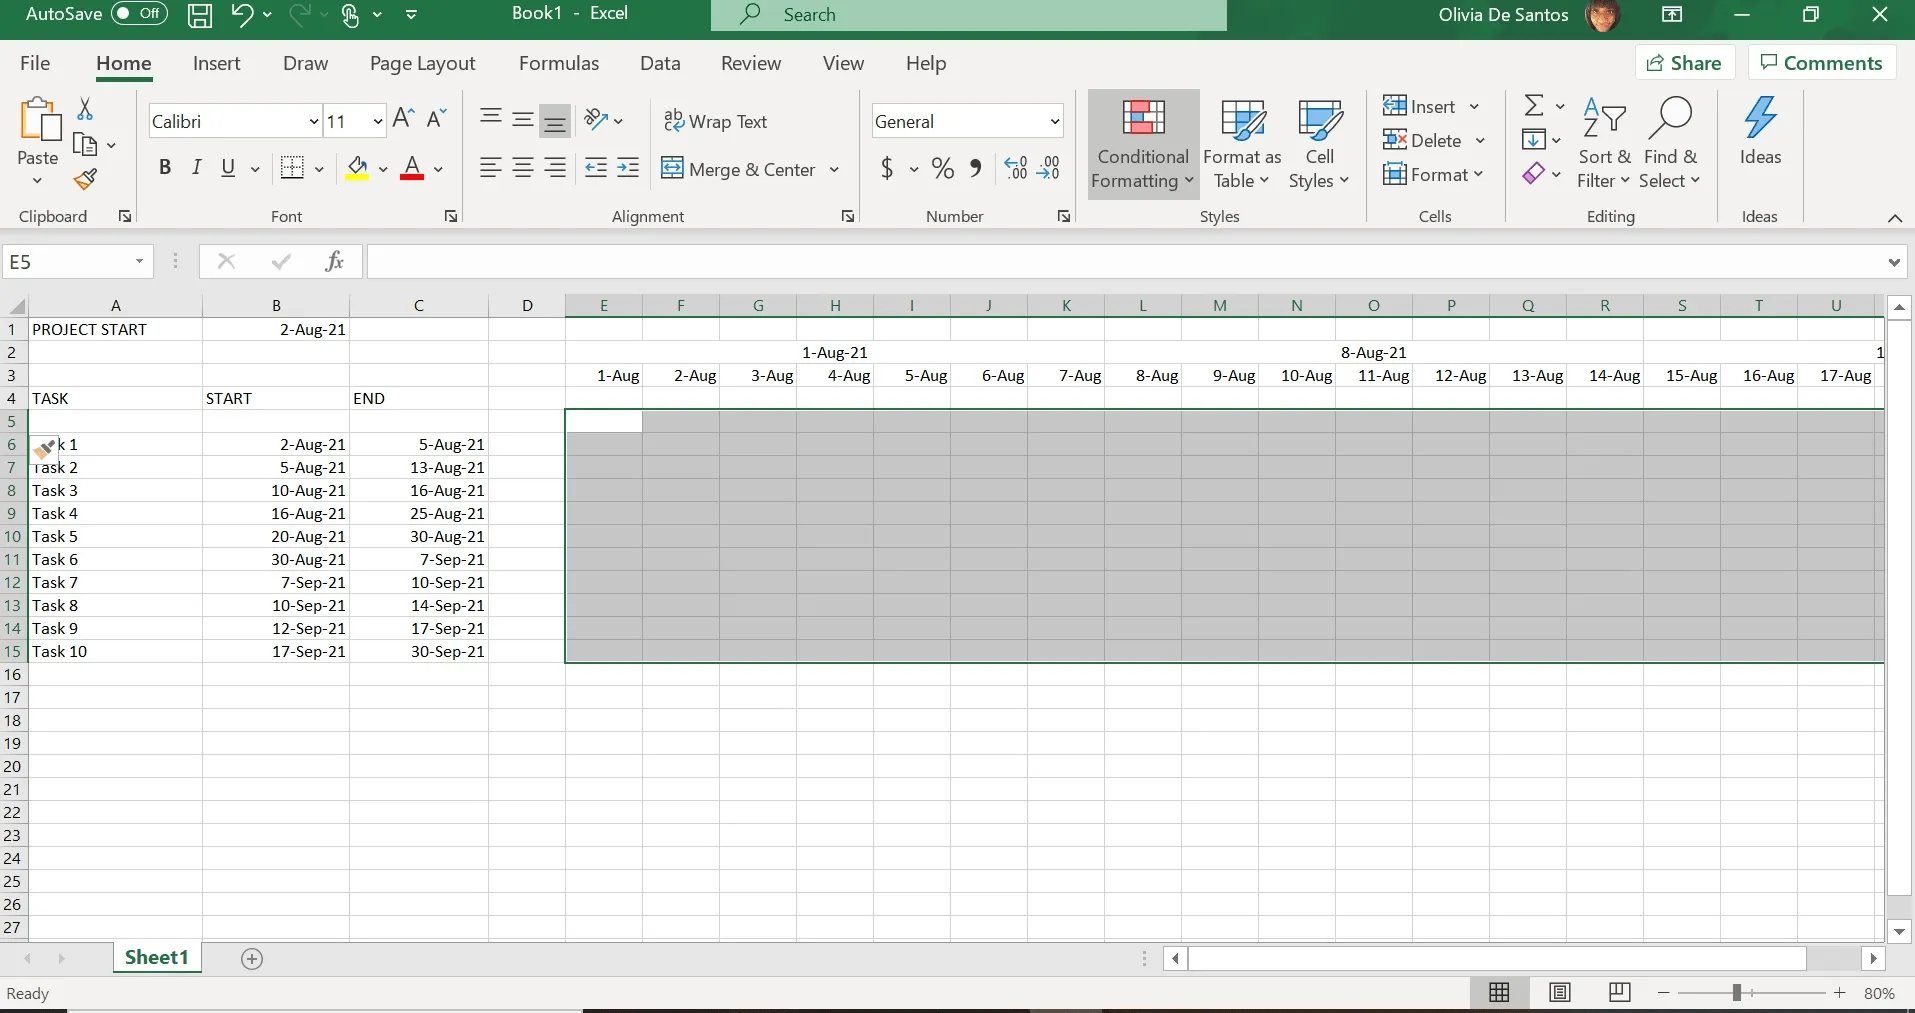The image size is (1915, 1013).
Task: Open the Data ribbon tab
Action: tap(659, 62)
